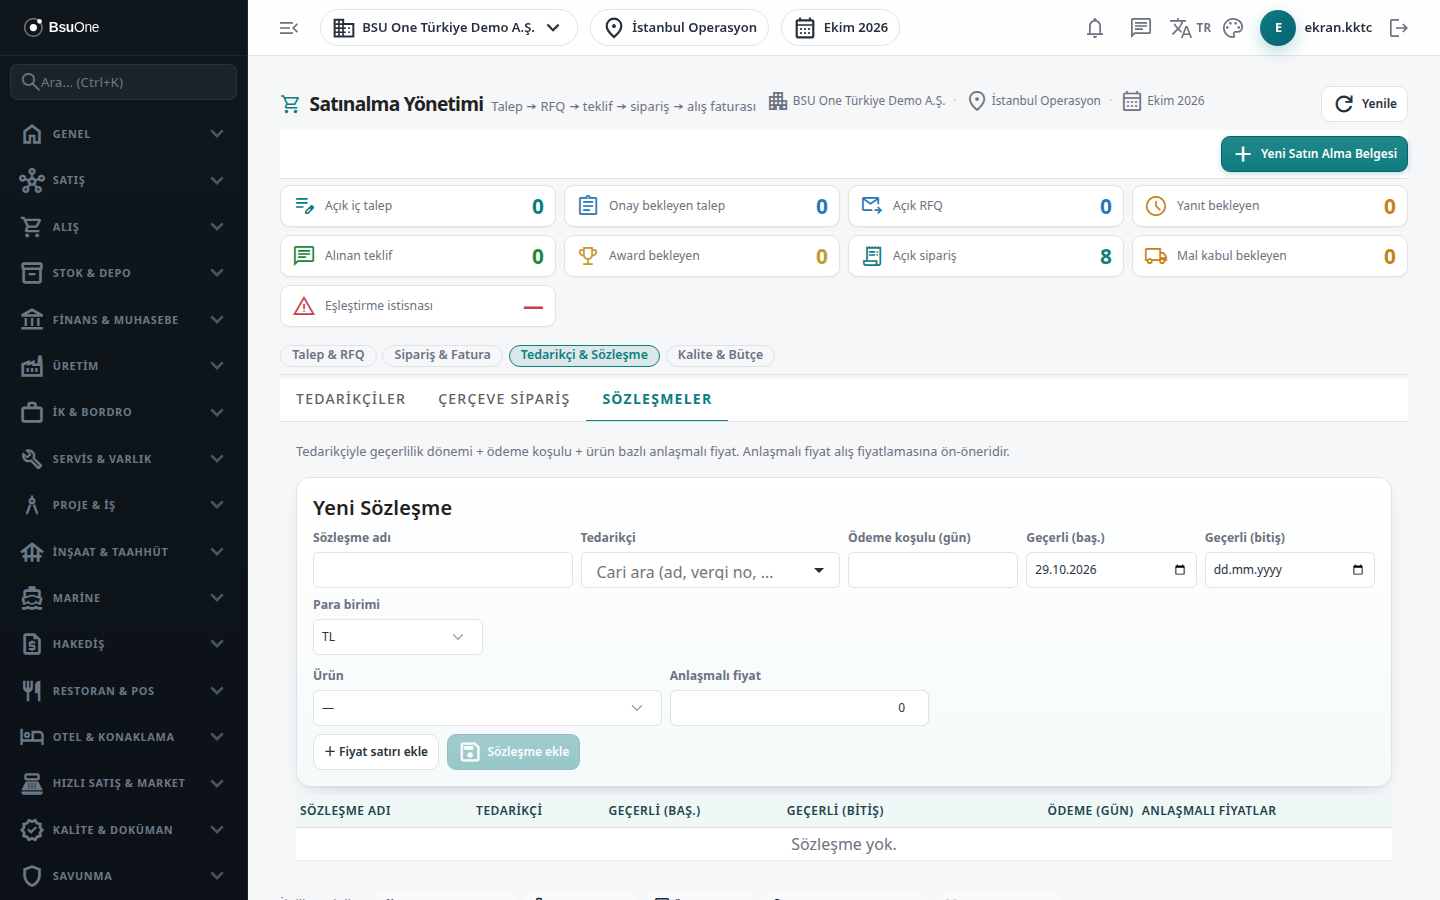Open the Mal kabul bekleyen card
The height and width of the screenshot is (900, 1440).
coord(1270,256)
